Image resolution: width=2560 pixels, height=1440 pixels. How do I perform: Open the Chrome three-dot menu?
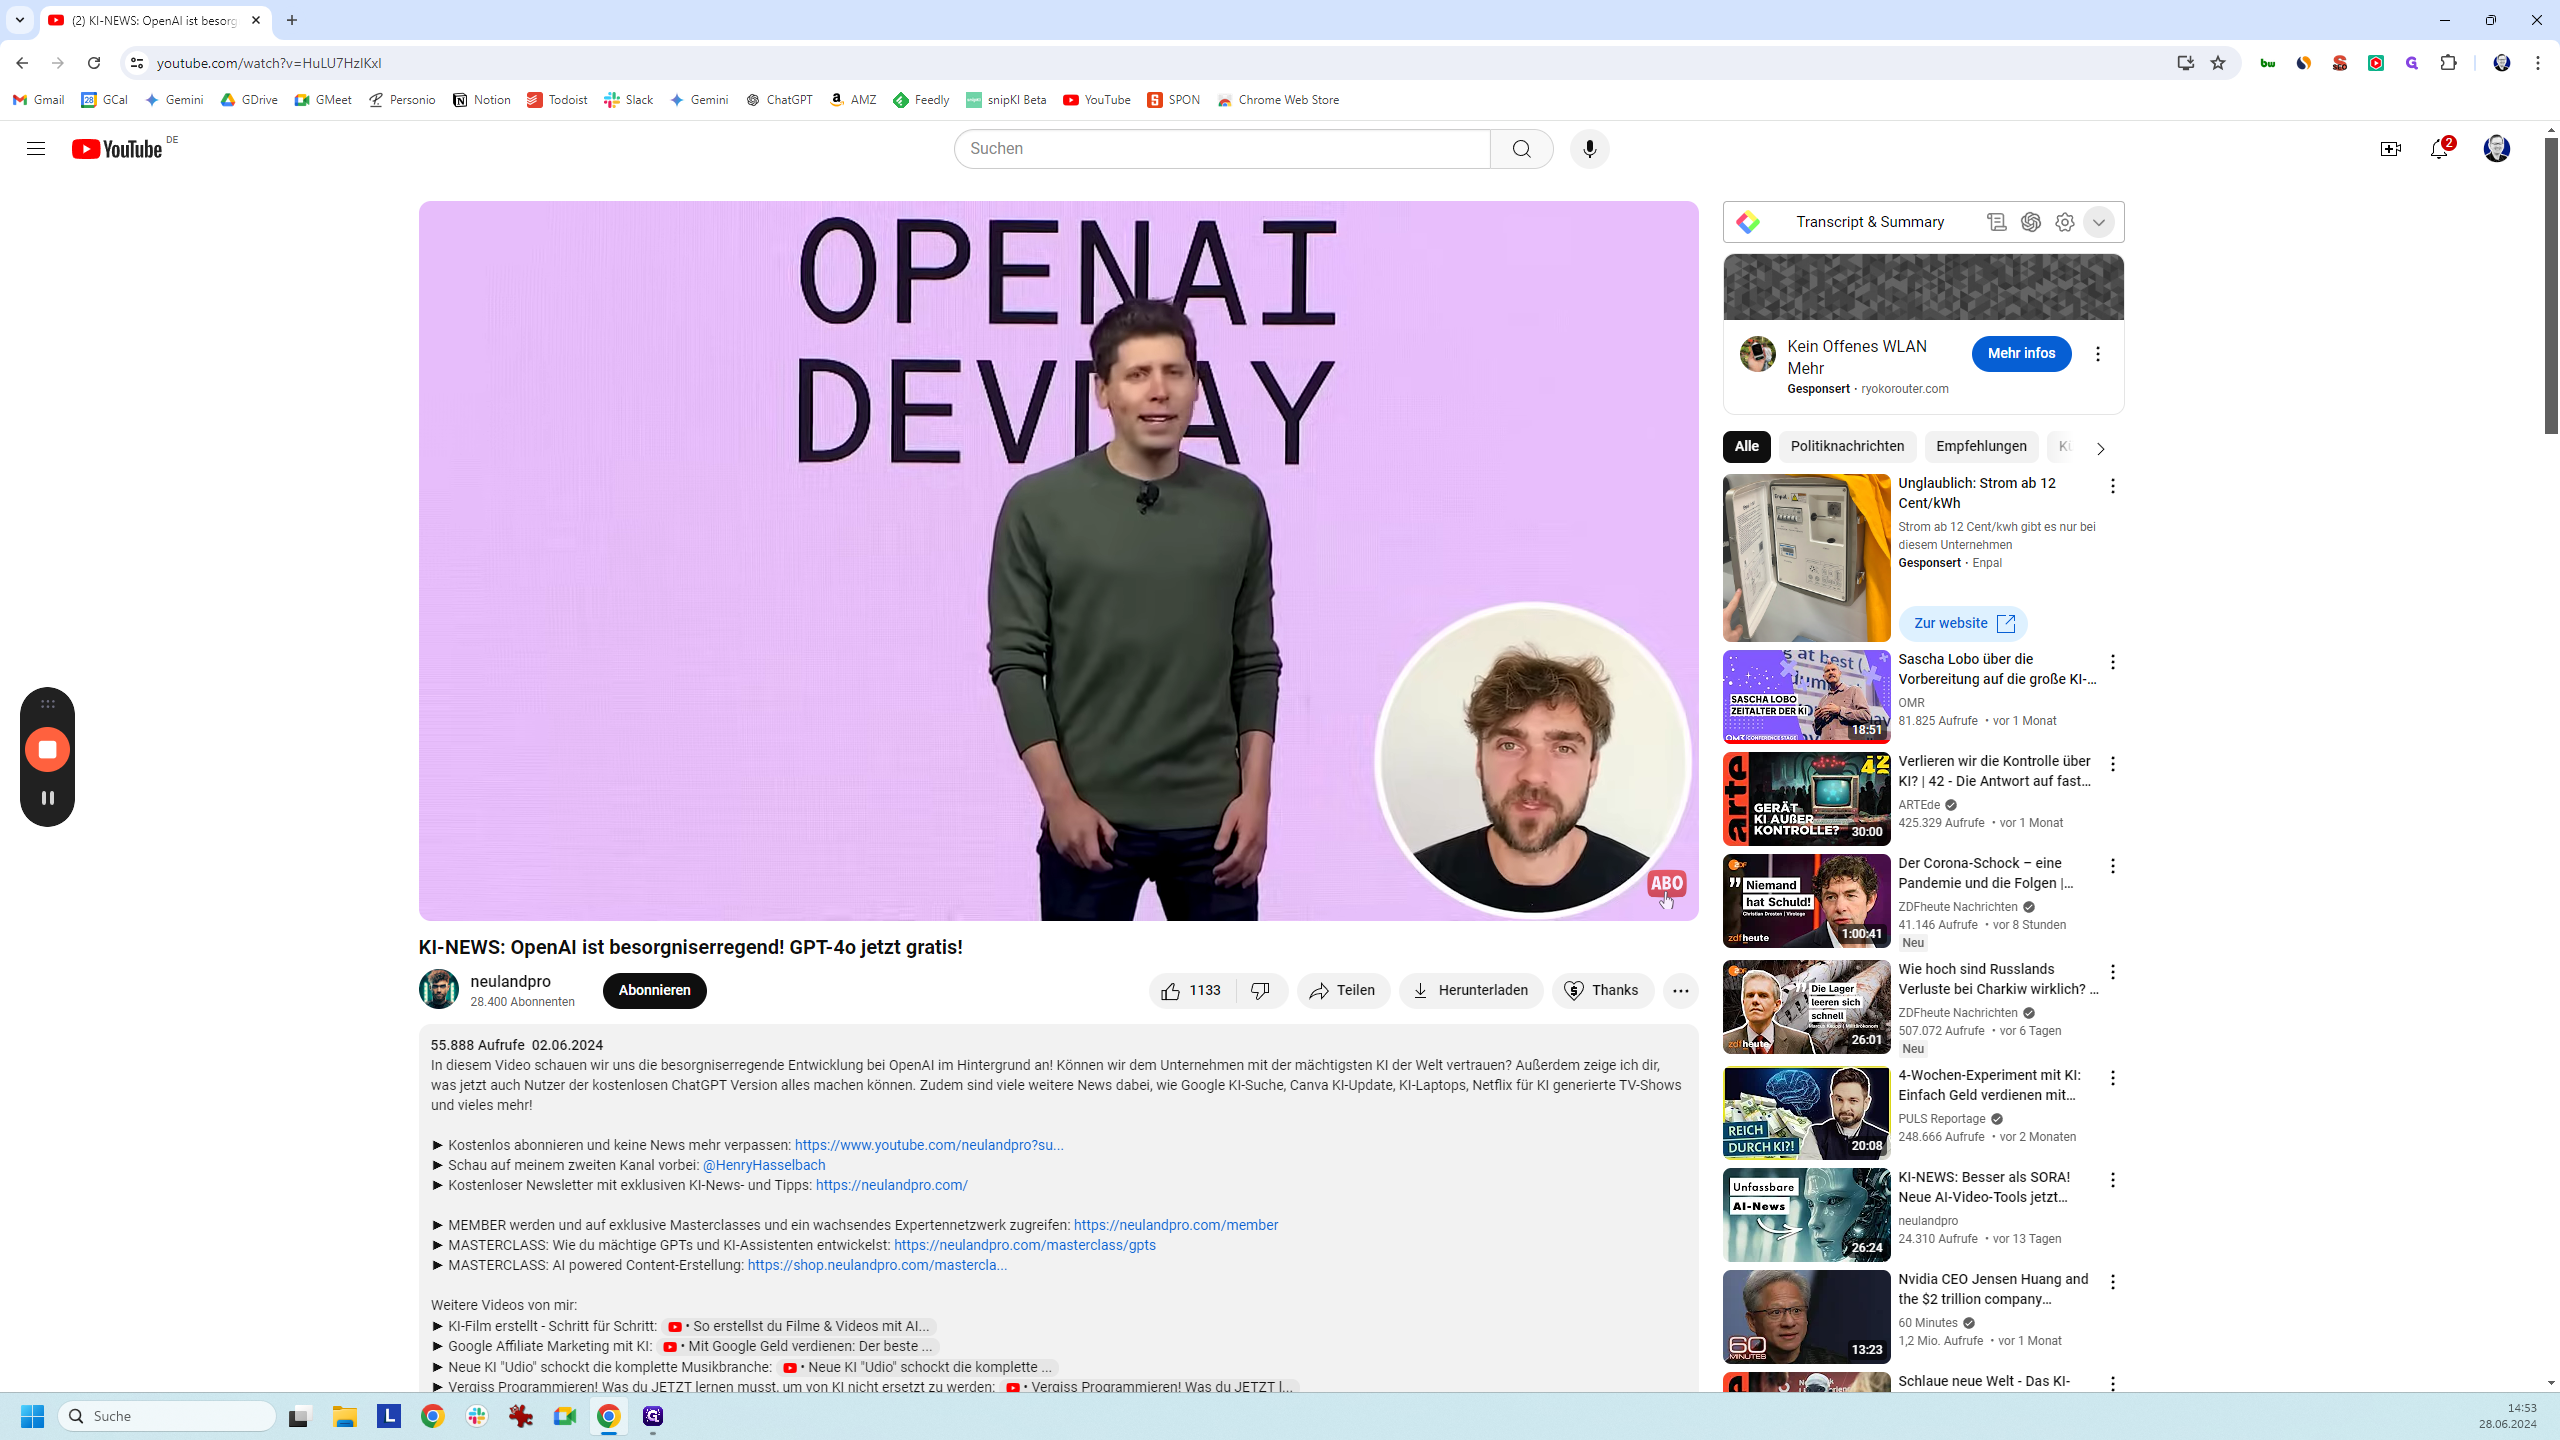tap(2538, 63)
